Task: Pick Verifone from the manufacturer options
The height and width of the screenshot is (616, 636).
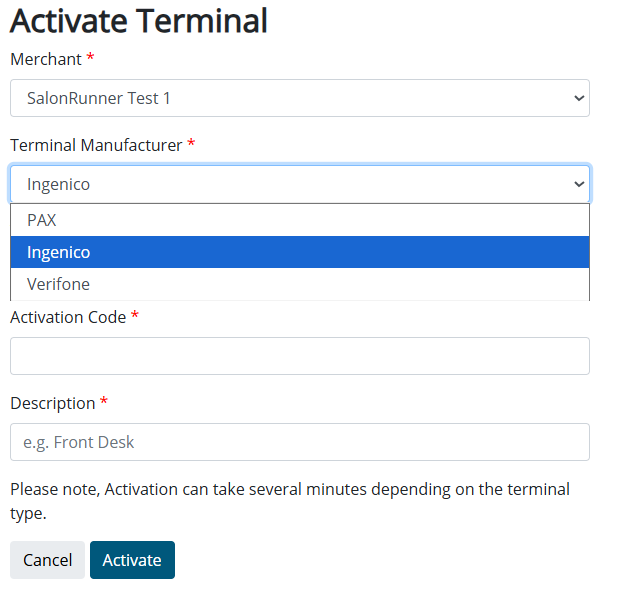Action: (58, 284)
